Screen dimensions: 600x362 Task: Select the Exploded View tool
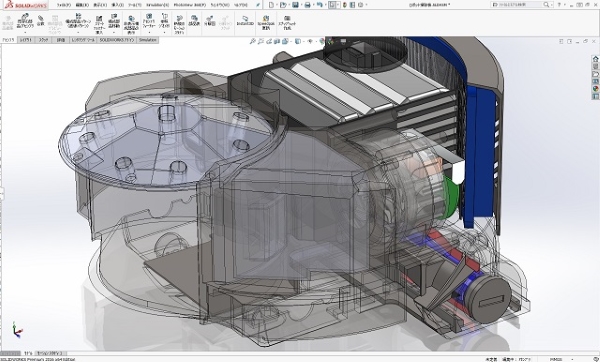click(209, 21)
